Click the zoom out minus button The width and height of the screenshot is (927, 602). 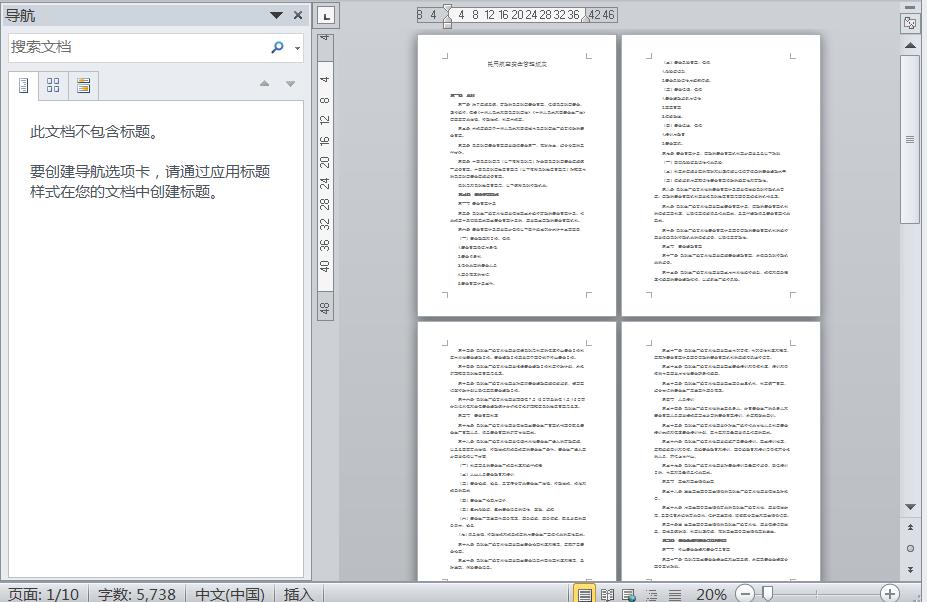(x=745, y=594)
